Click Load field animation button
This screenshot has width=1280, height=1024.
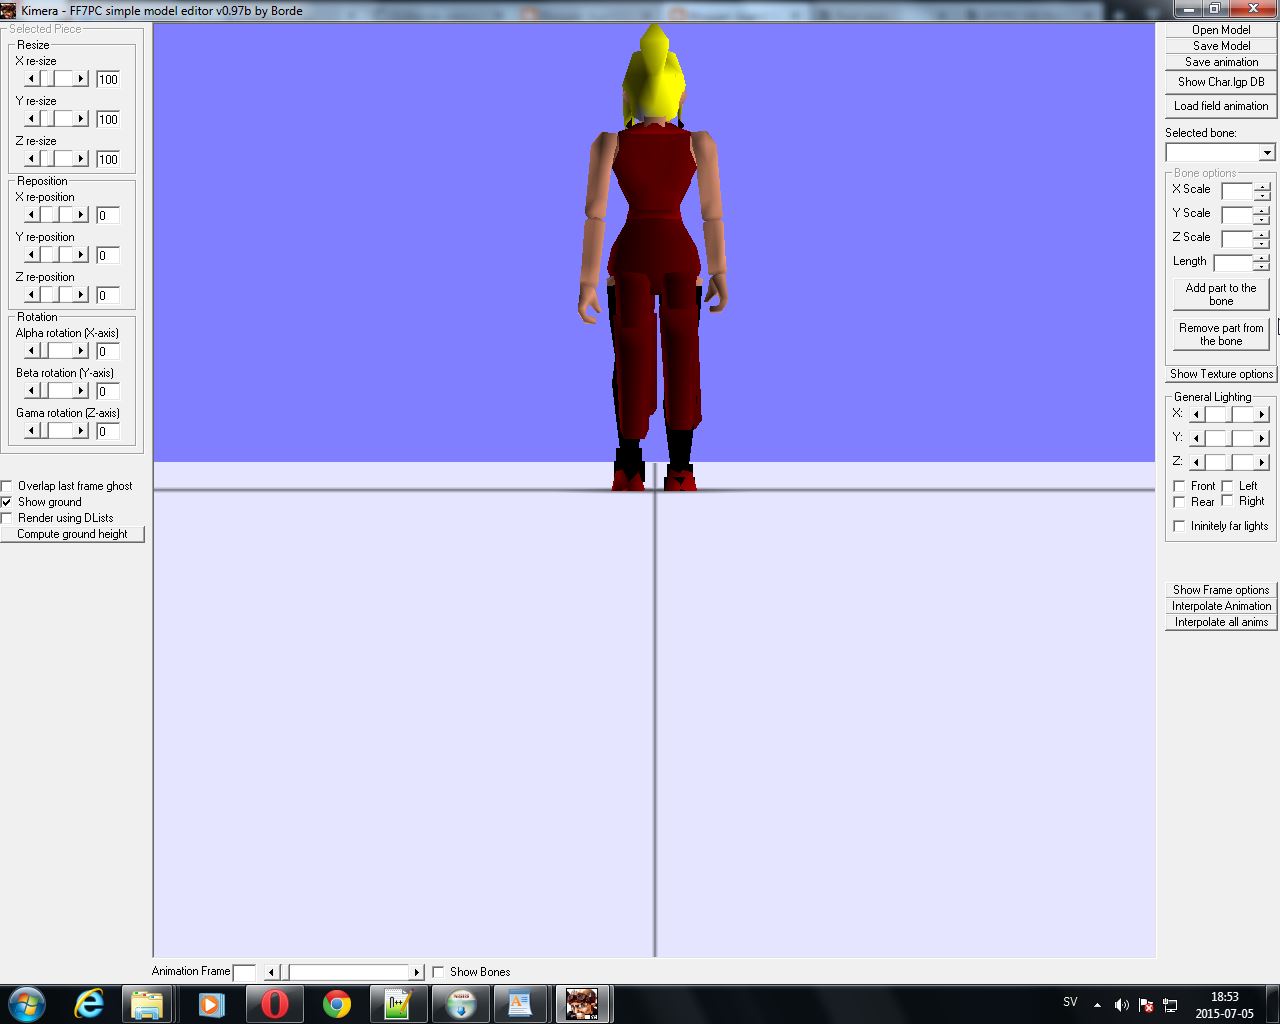pos(1221,106)
